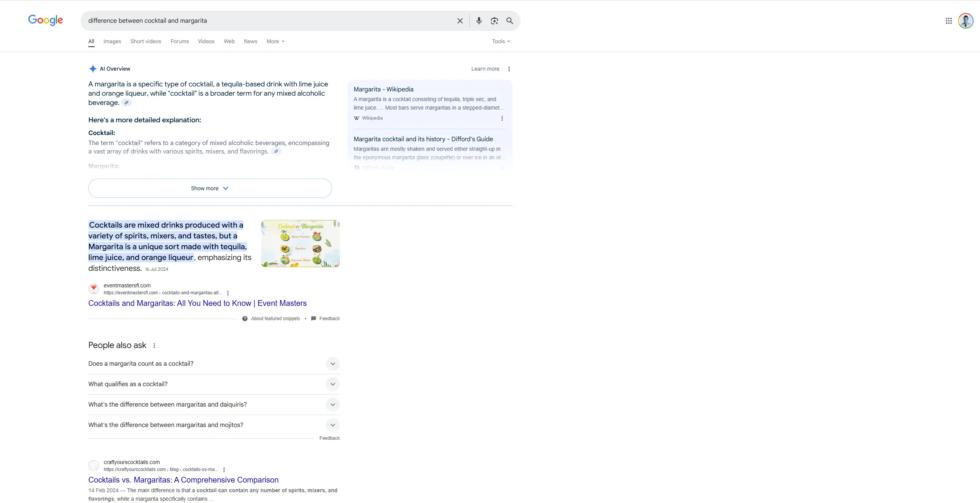
Task: Expand the margaritas and daiquiris question
Action: [214, 404]
